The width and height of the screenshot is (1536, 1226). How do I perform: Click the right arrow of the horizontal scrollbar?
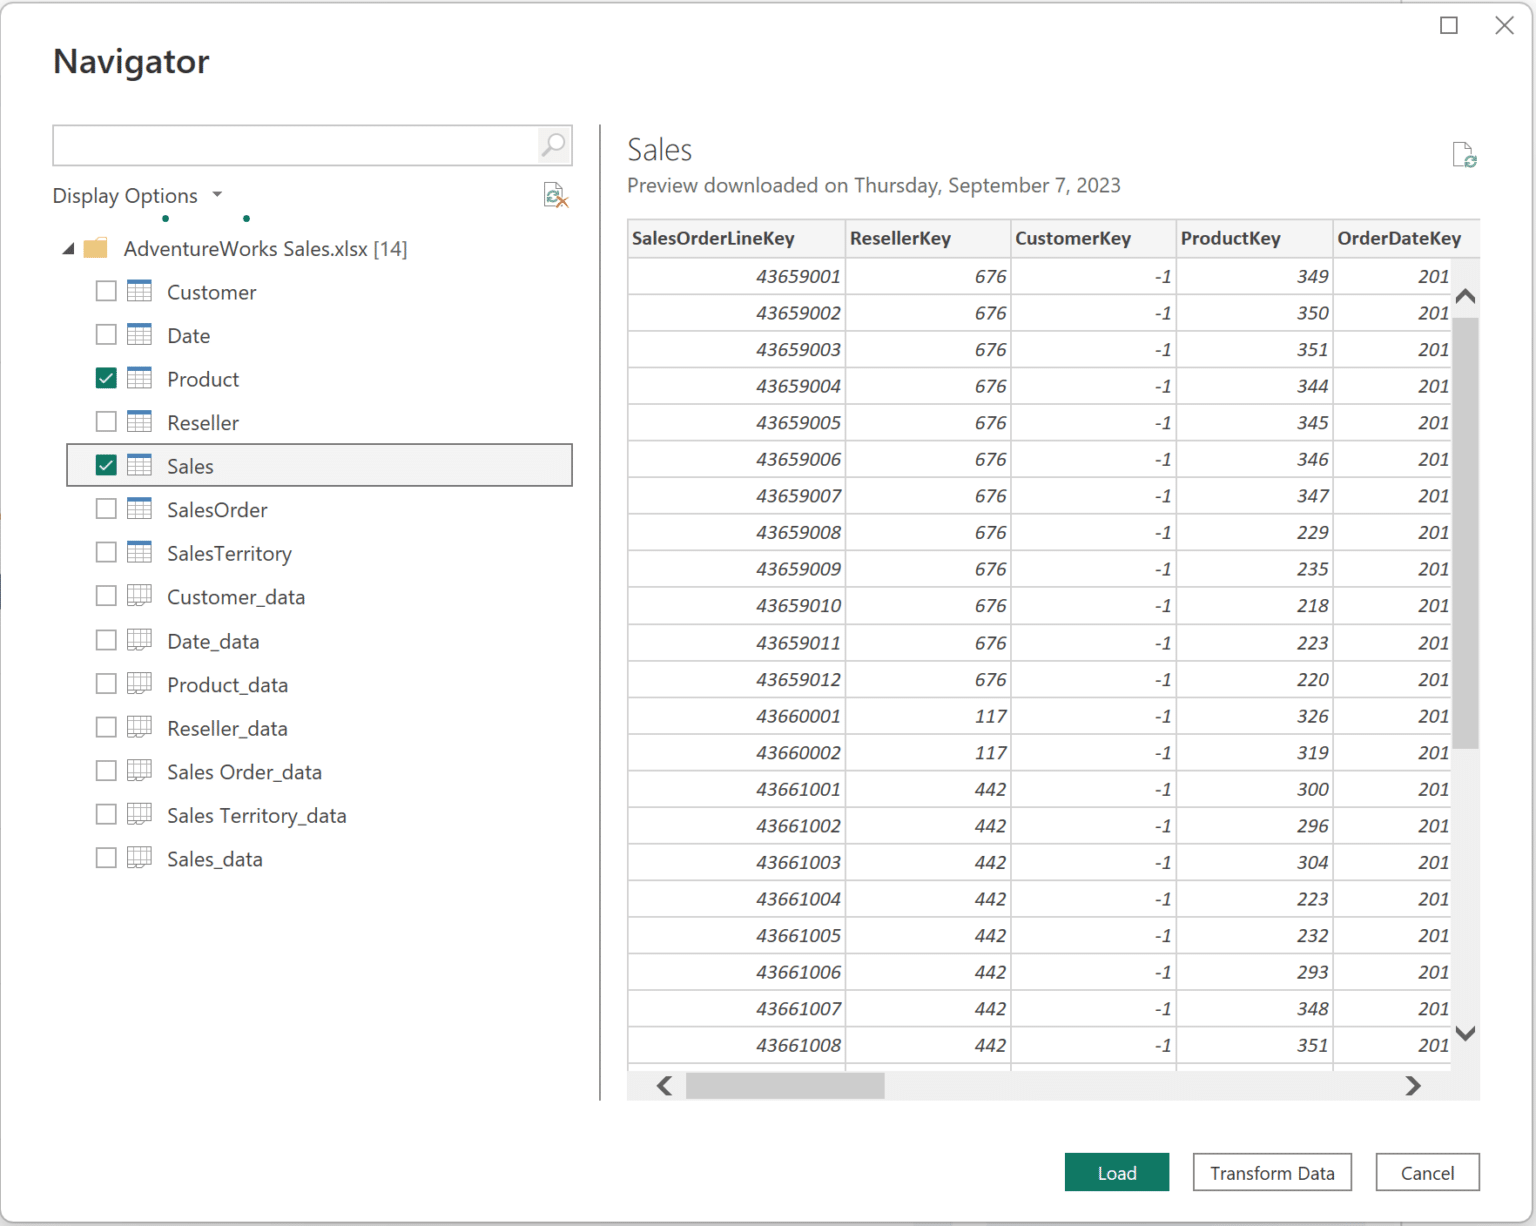[x=1413, y=1086]
